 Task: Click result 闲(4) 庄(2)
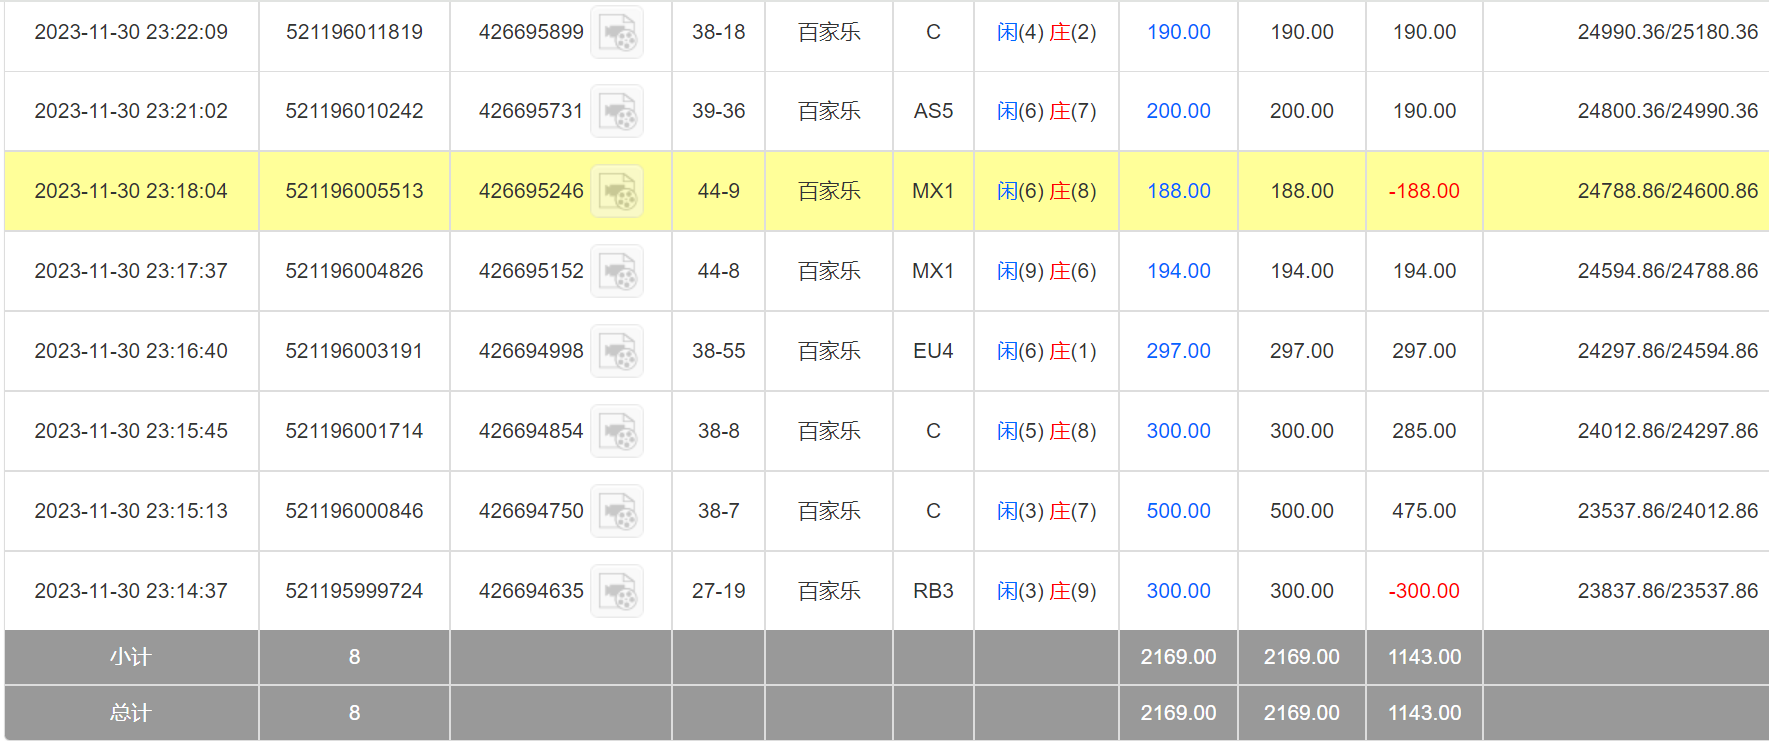point(1046,32)
